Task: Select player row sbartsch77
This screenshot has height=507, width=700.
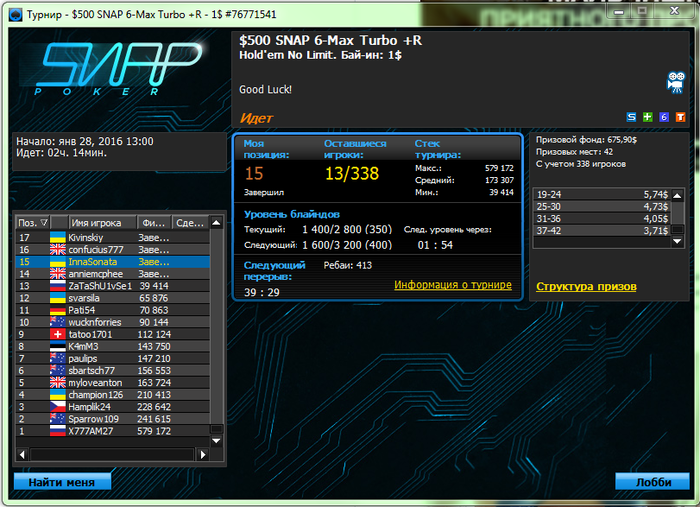Action: point(113,370)
